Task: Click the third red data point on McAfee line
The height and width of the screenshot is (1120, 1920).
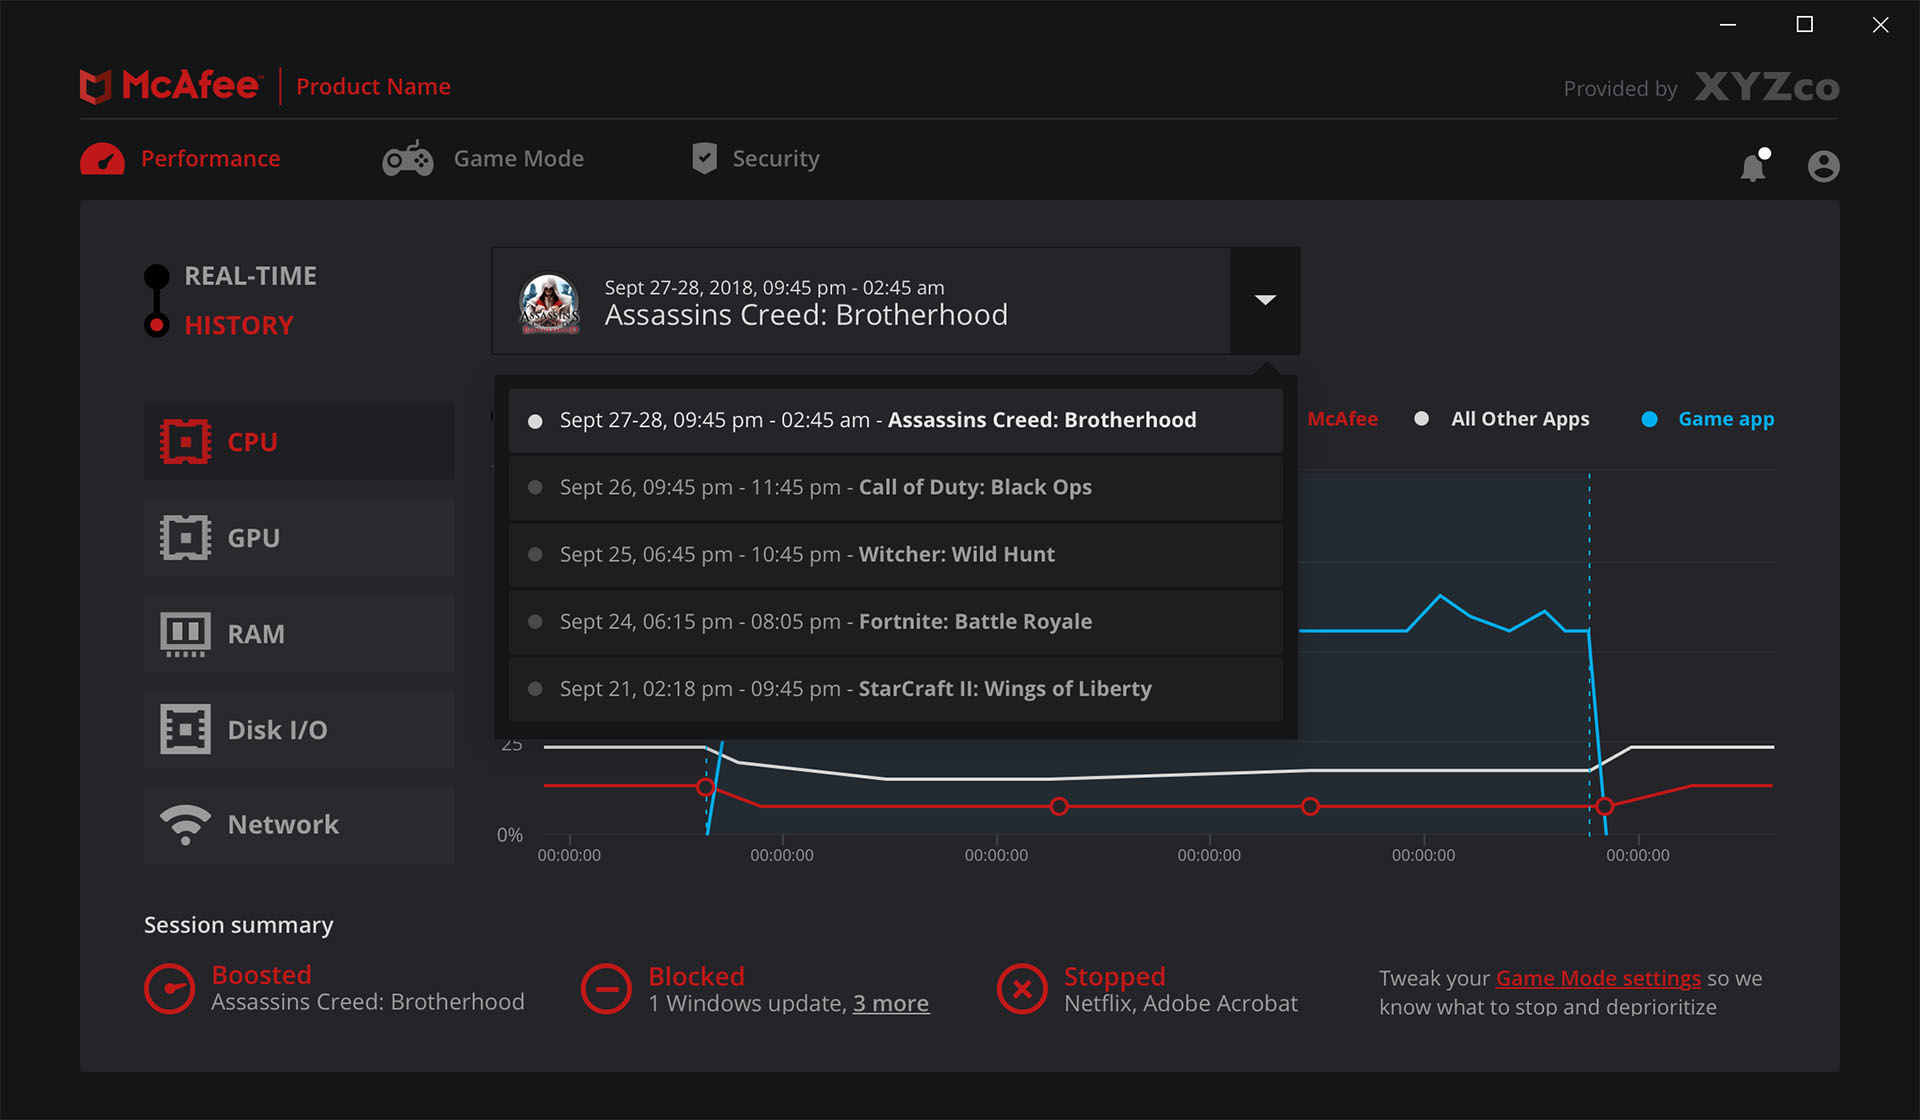Action: 1310,806
